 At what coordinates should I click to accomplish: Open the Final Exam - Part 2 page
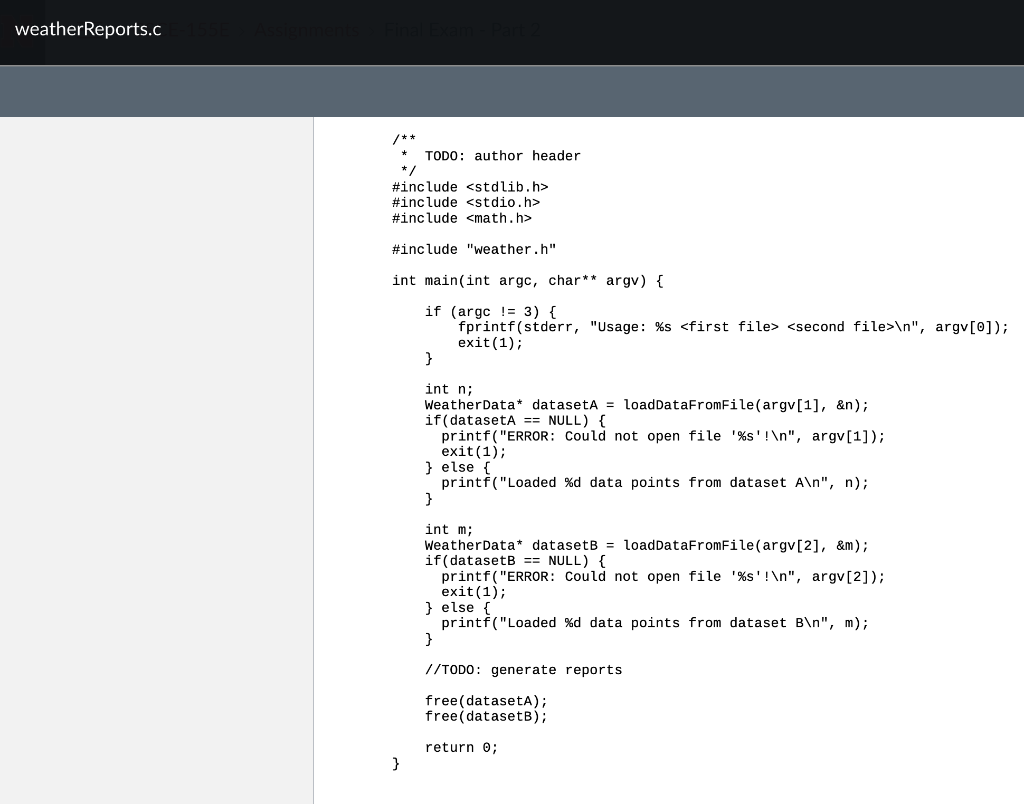[x=461, y=30]
